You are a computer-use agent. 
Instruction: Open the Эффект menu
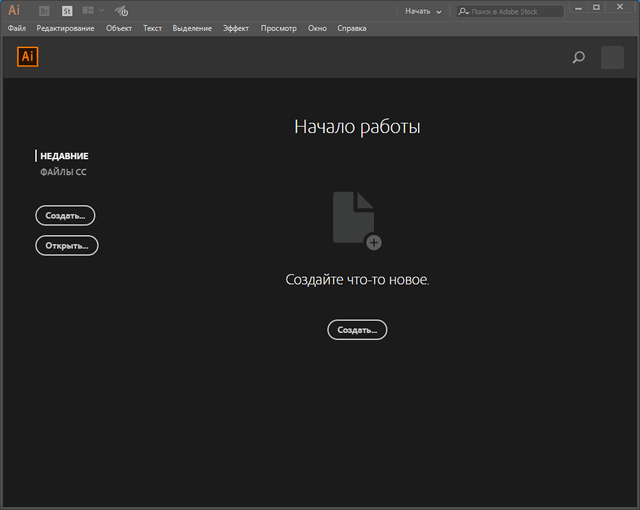tap(236, 28)
